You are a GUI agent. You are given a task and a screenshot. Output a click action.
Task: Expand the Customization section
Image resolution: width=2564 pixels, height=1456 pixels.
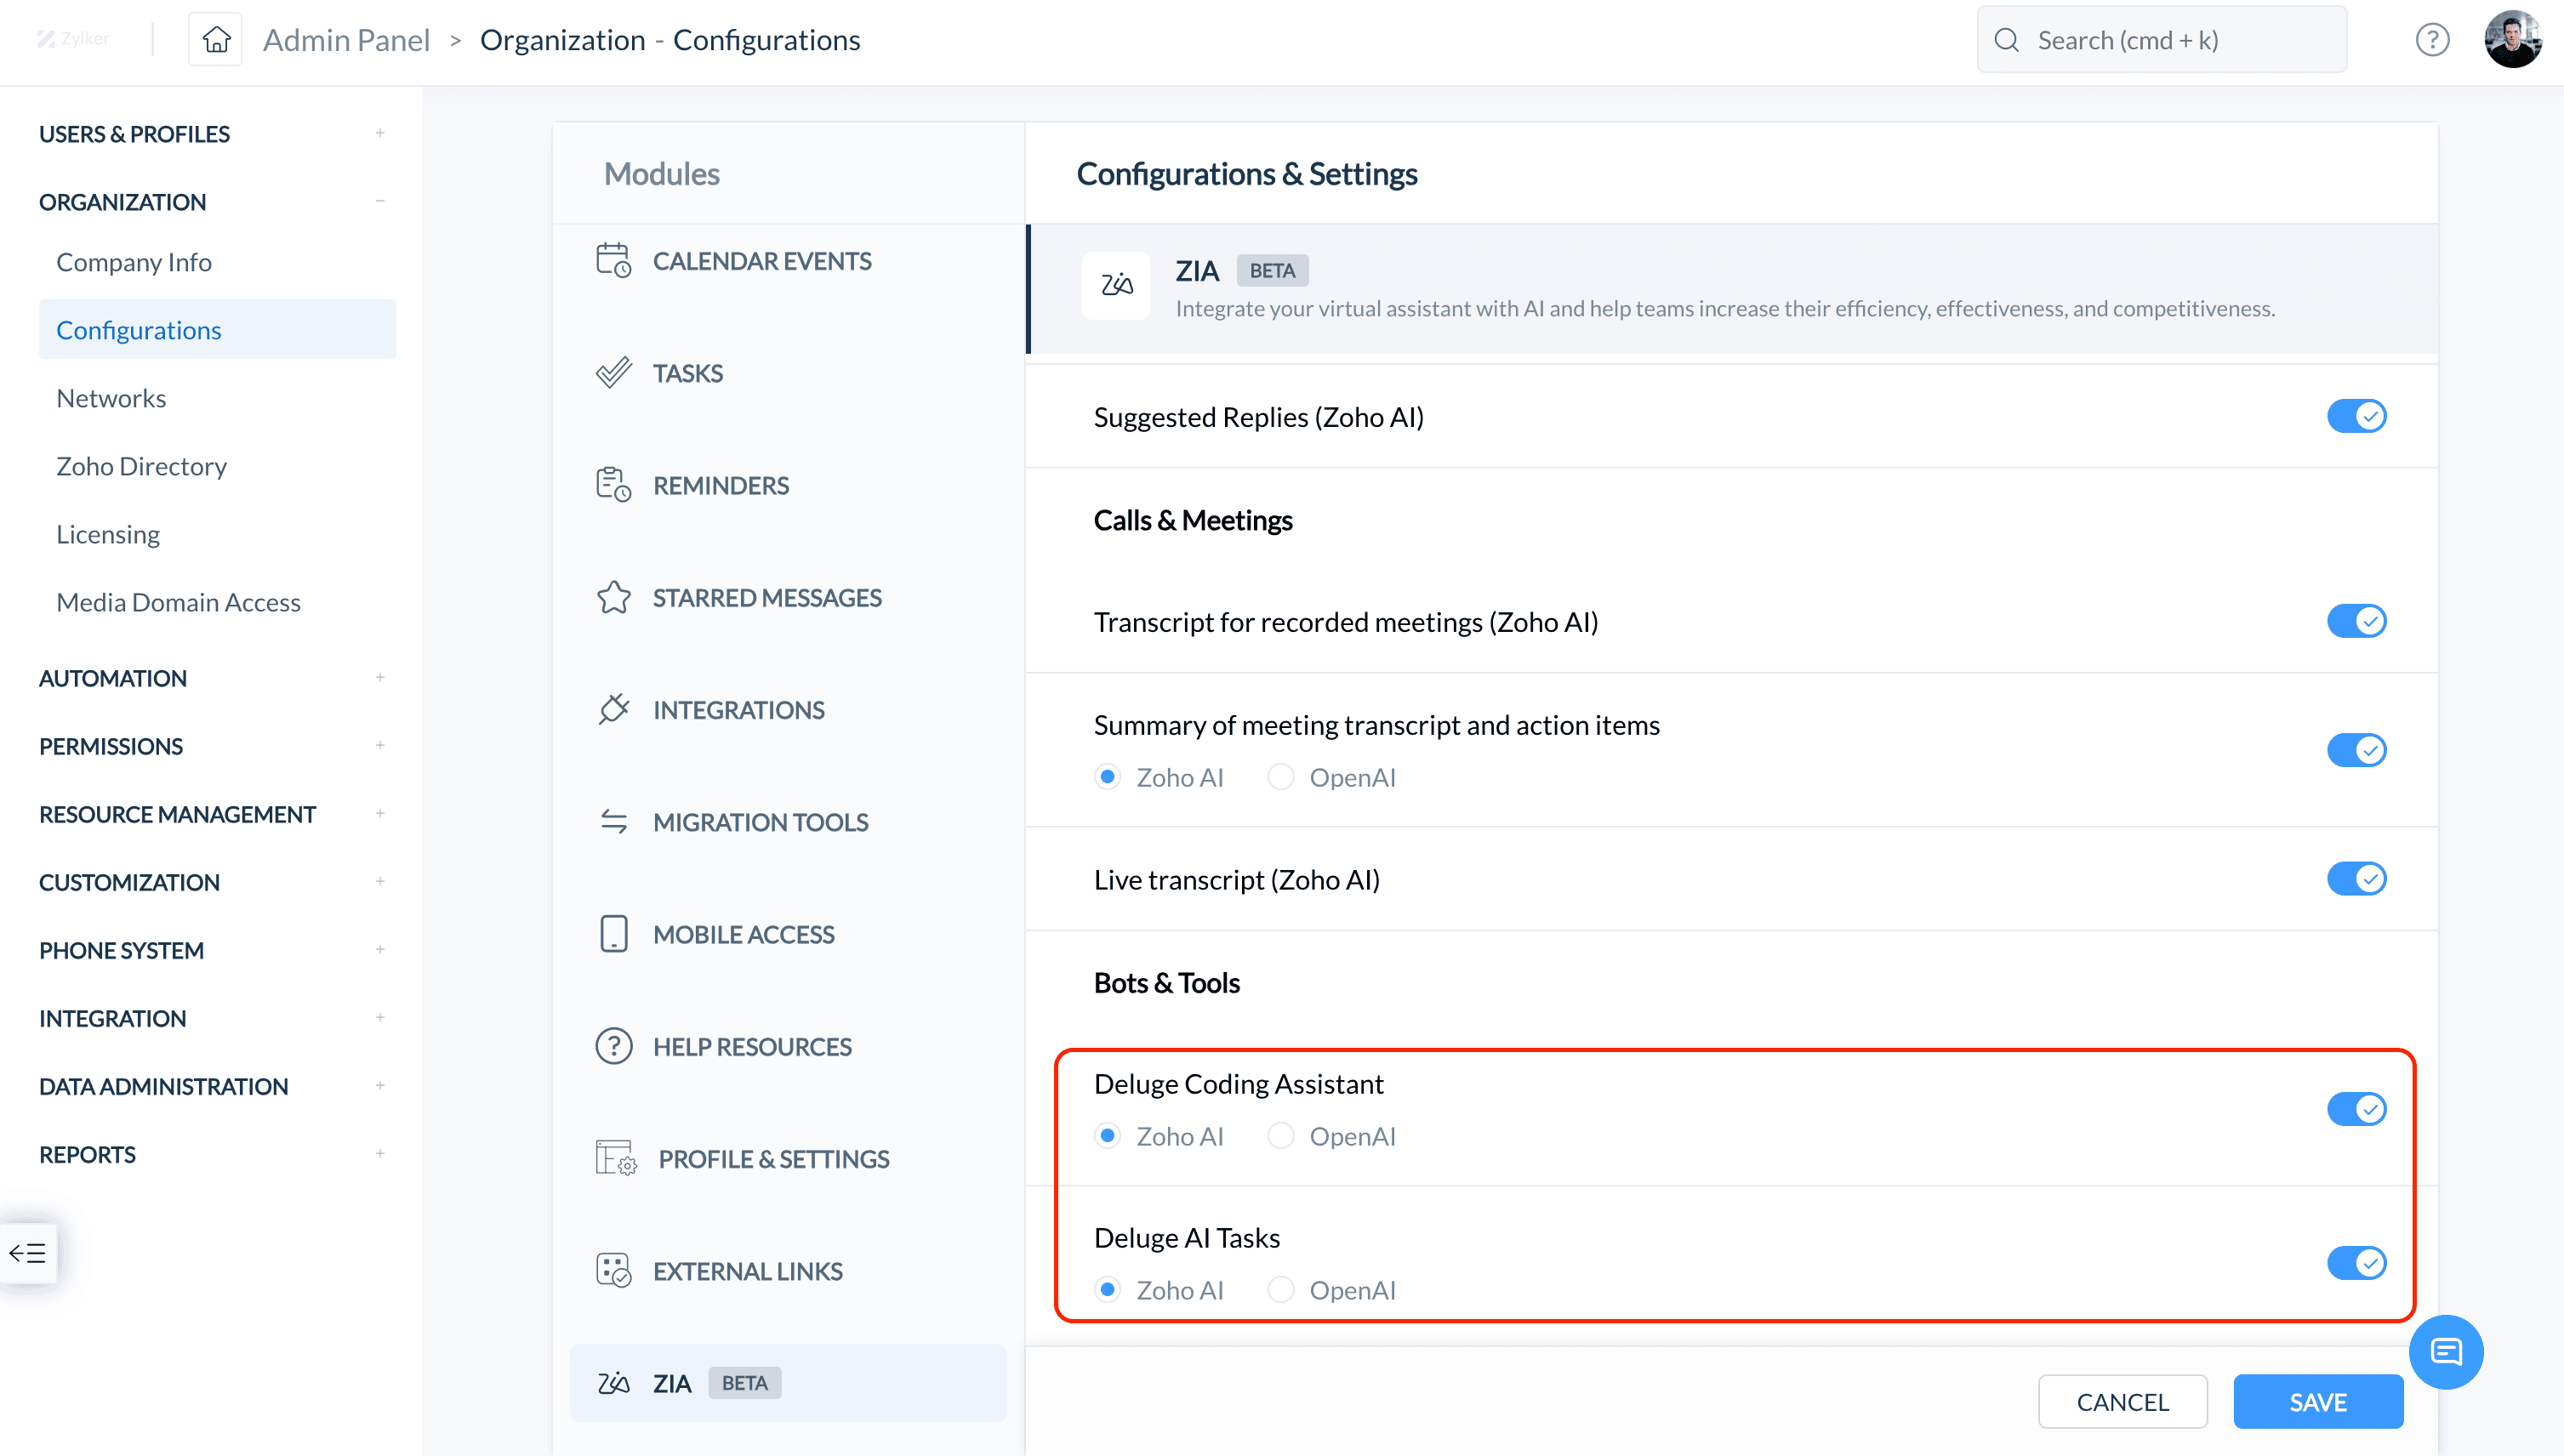point(380,881)
